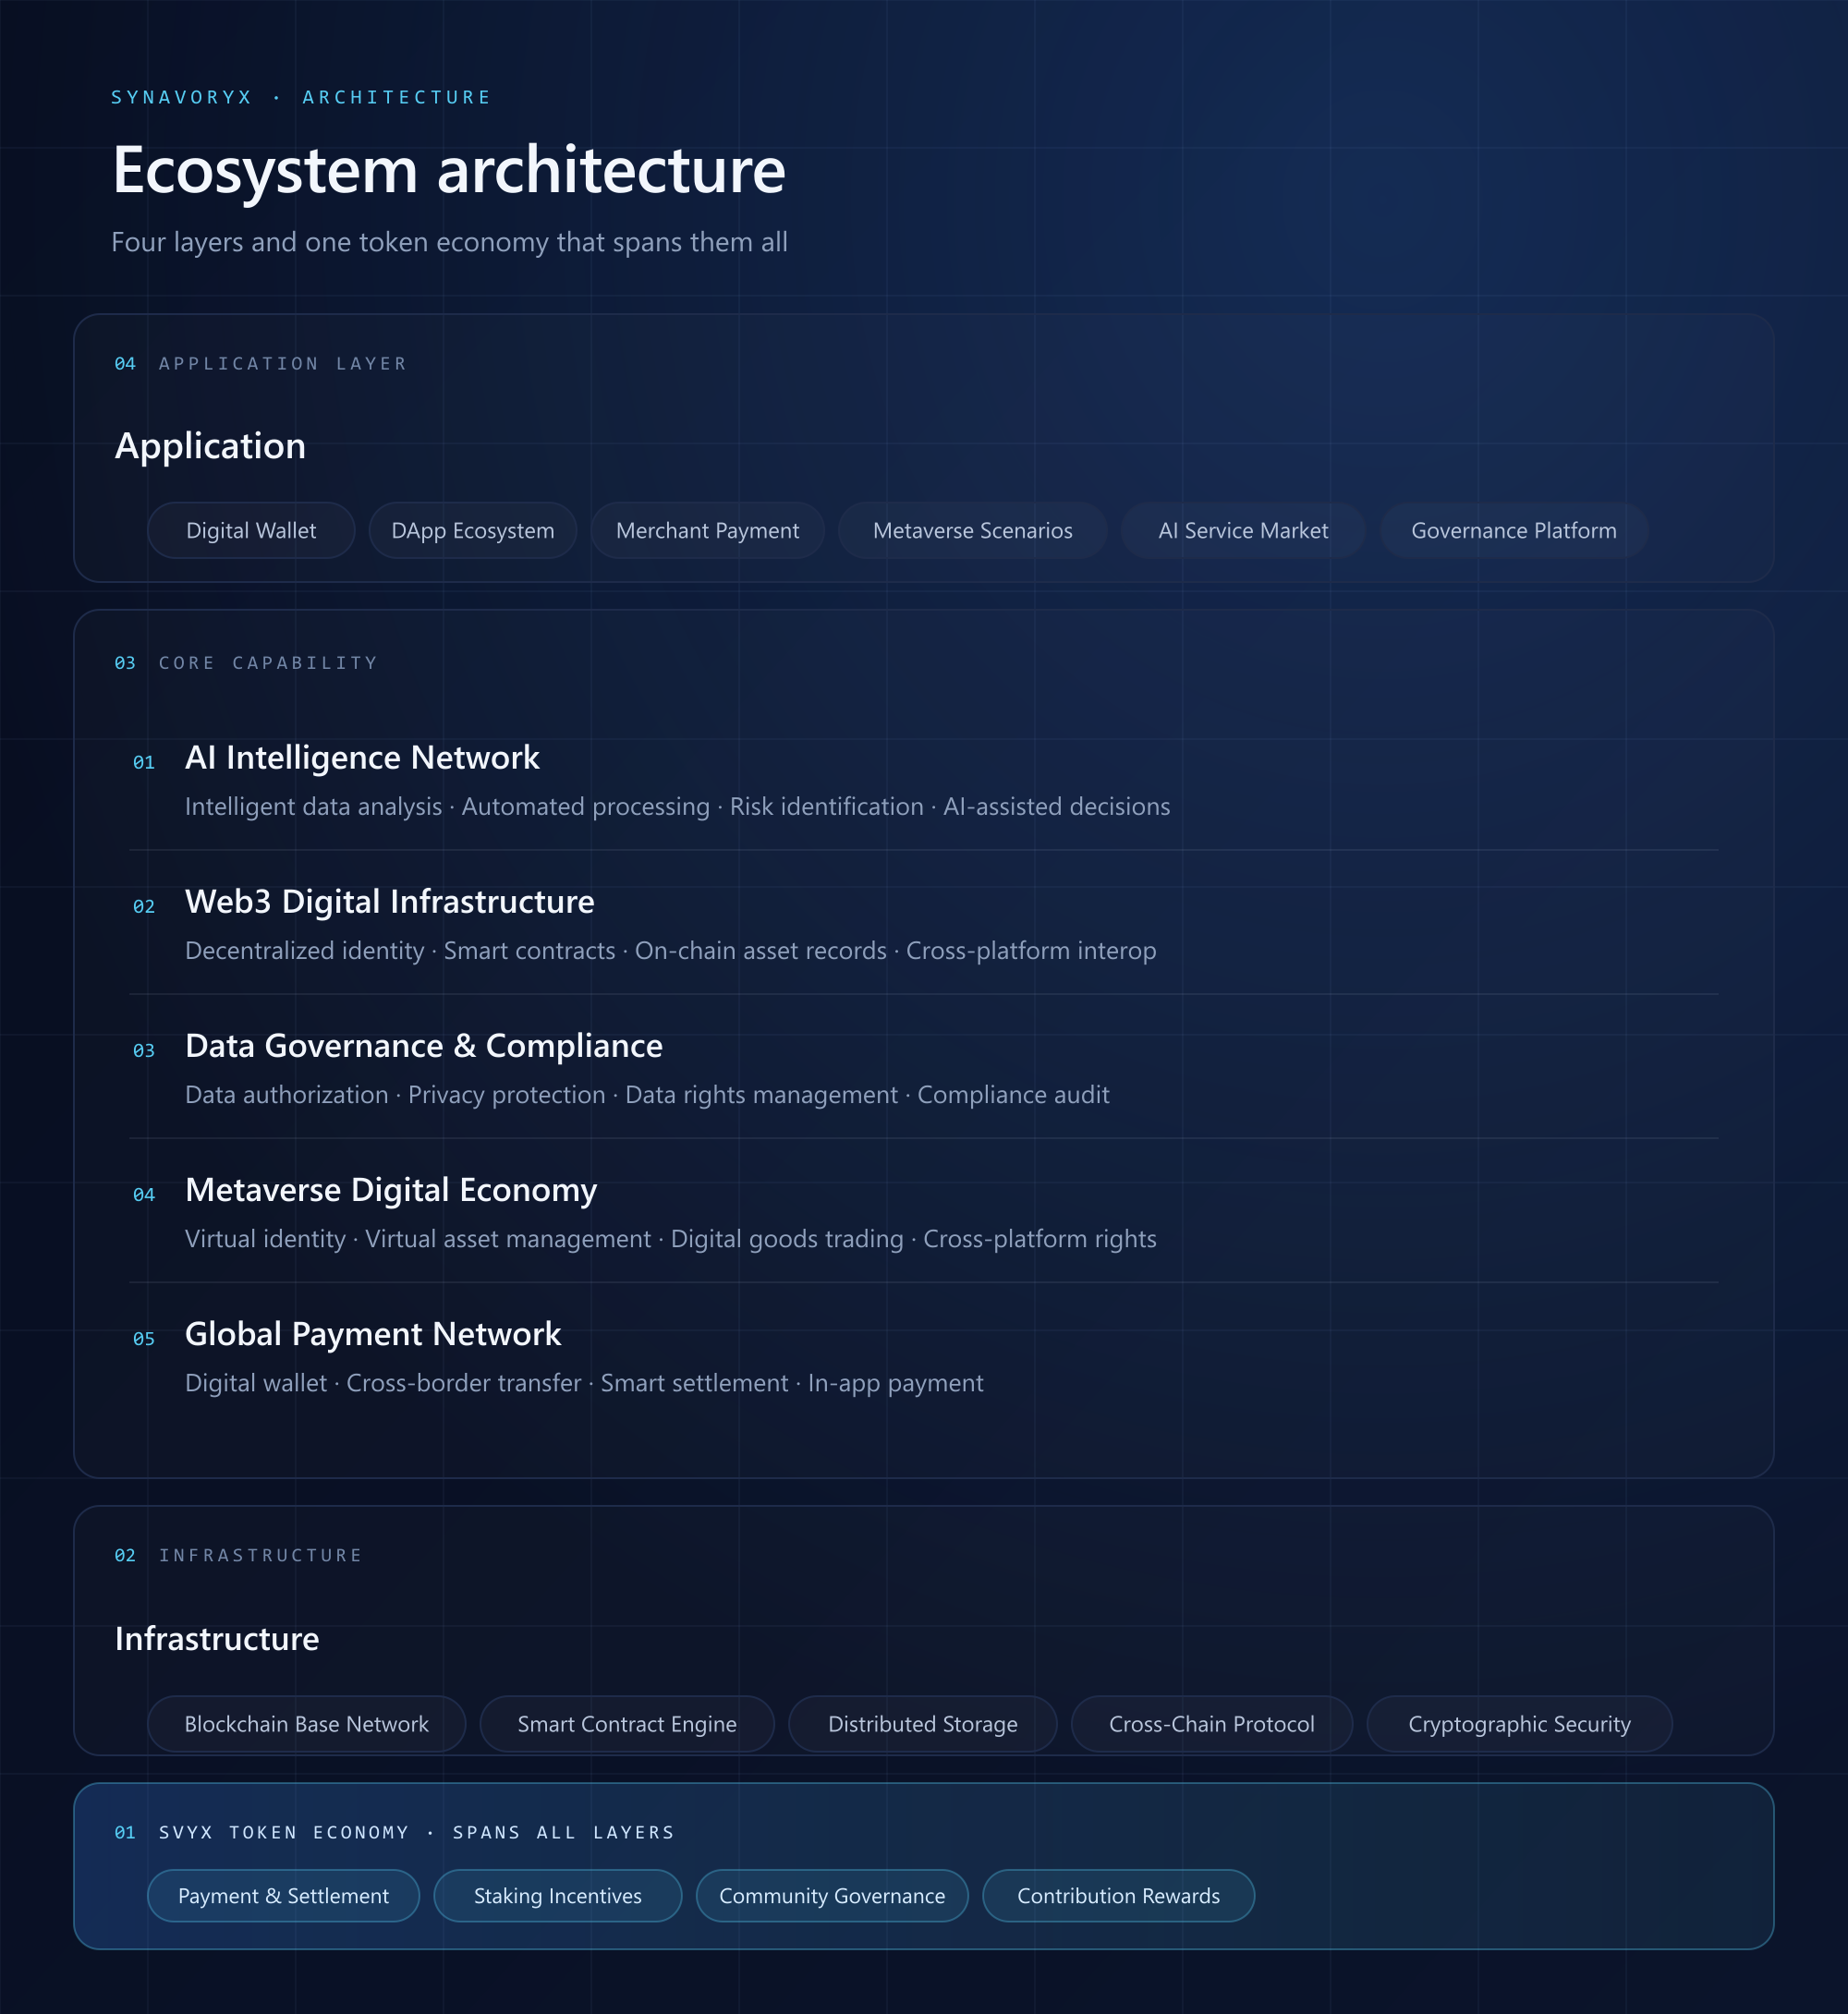Click the Ecosystem architecture page title

click(x=449, y=170)
